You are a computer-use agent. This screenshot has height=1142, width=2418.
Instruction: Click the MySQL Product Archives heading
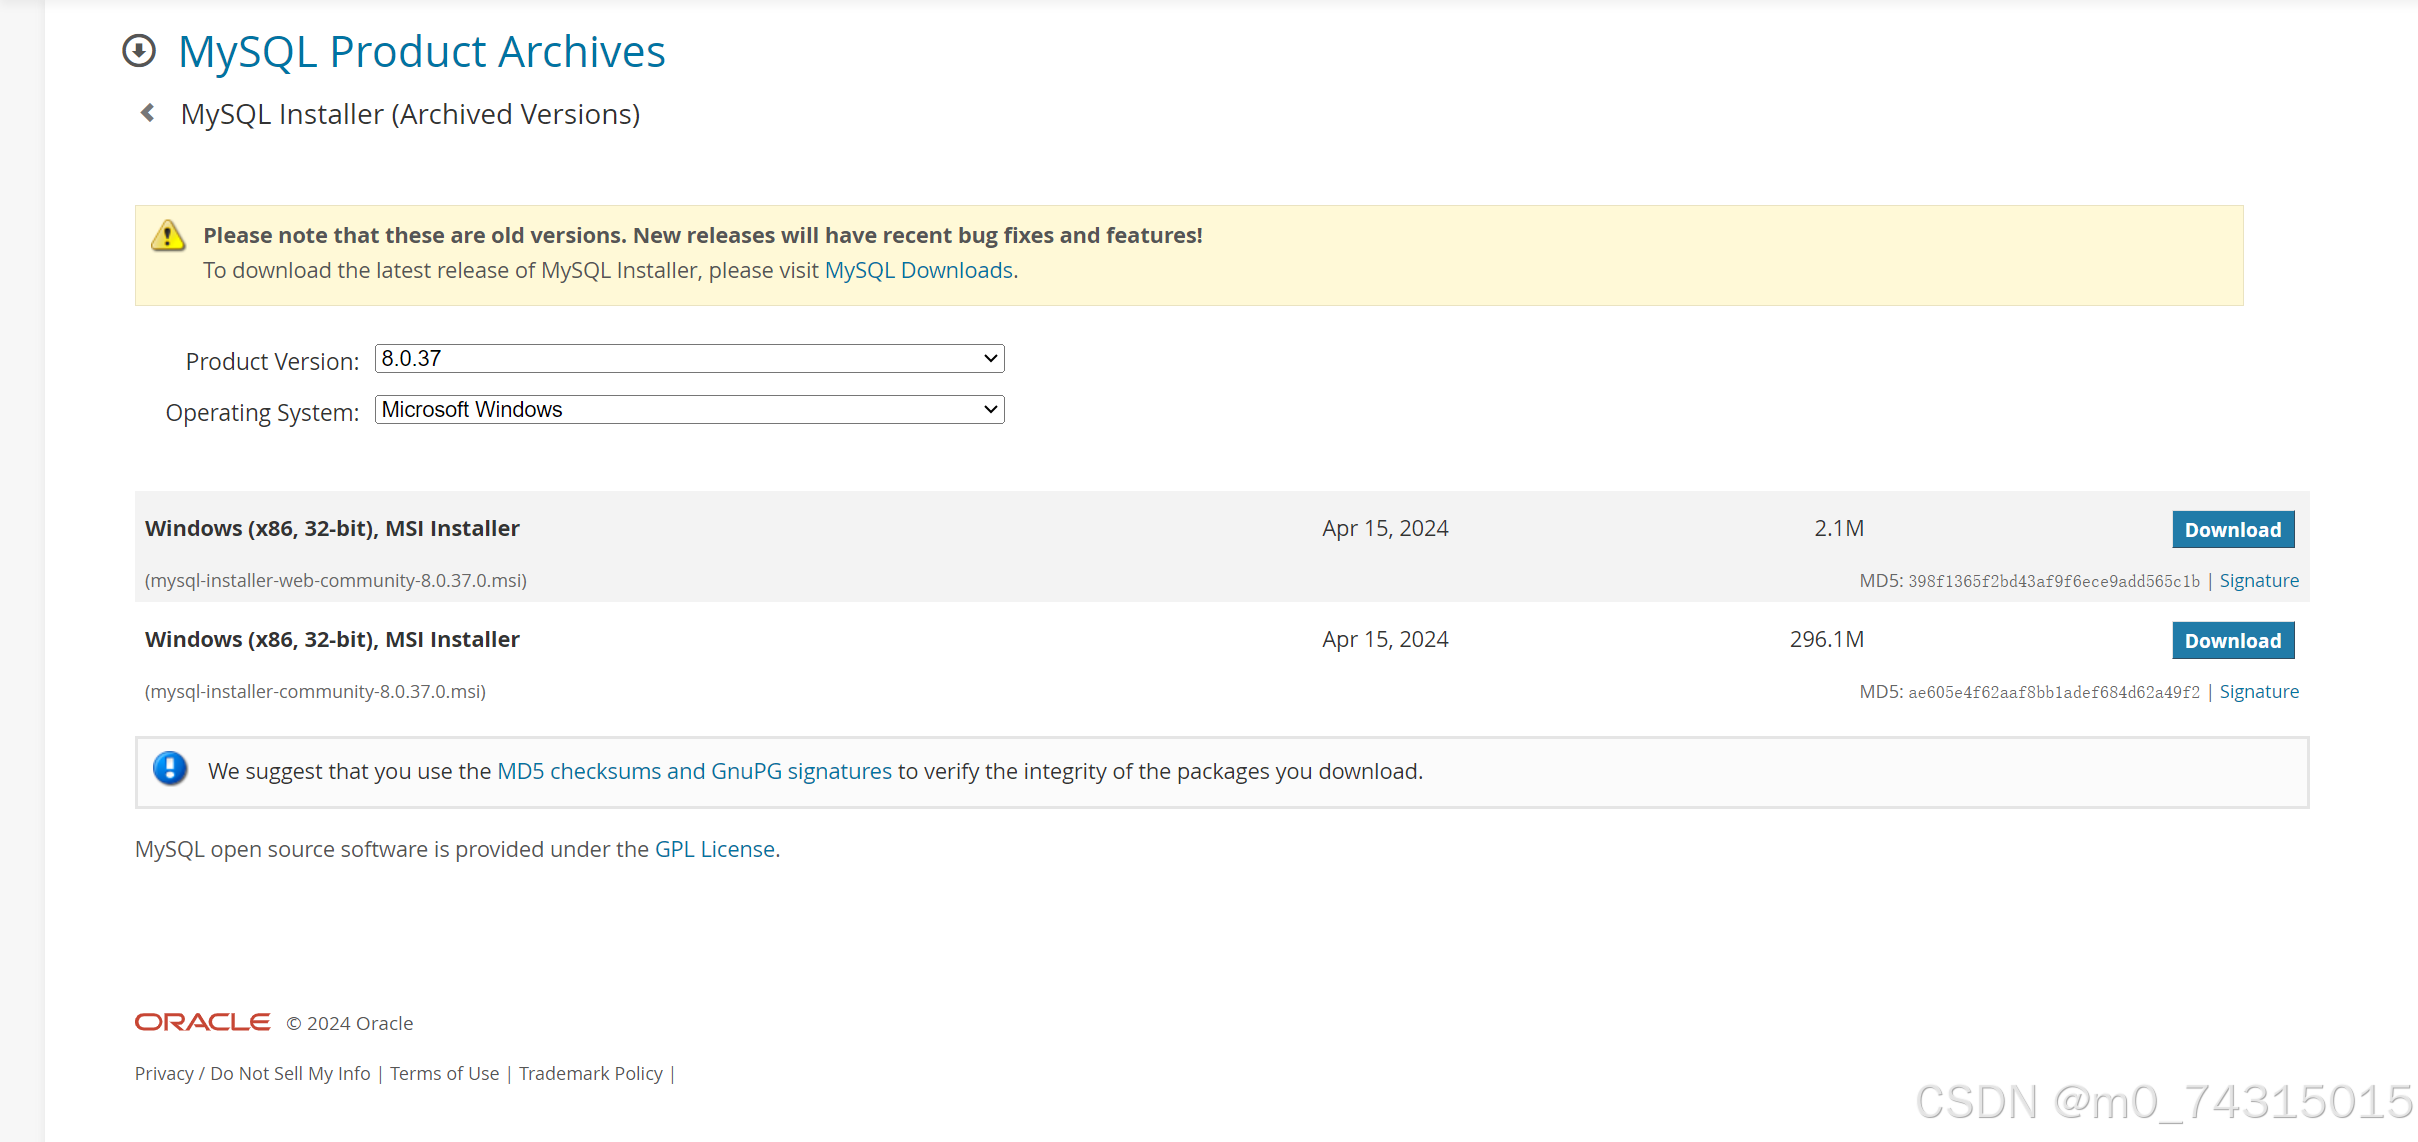pyautogui.click(x=421, y=52)
